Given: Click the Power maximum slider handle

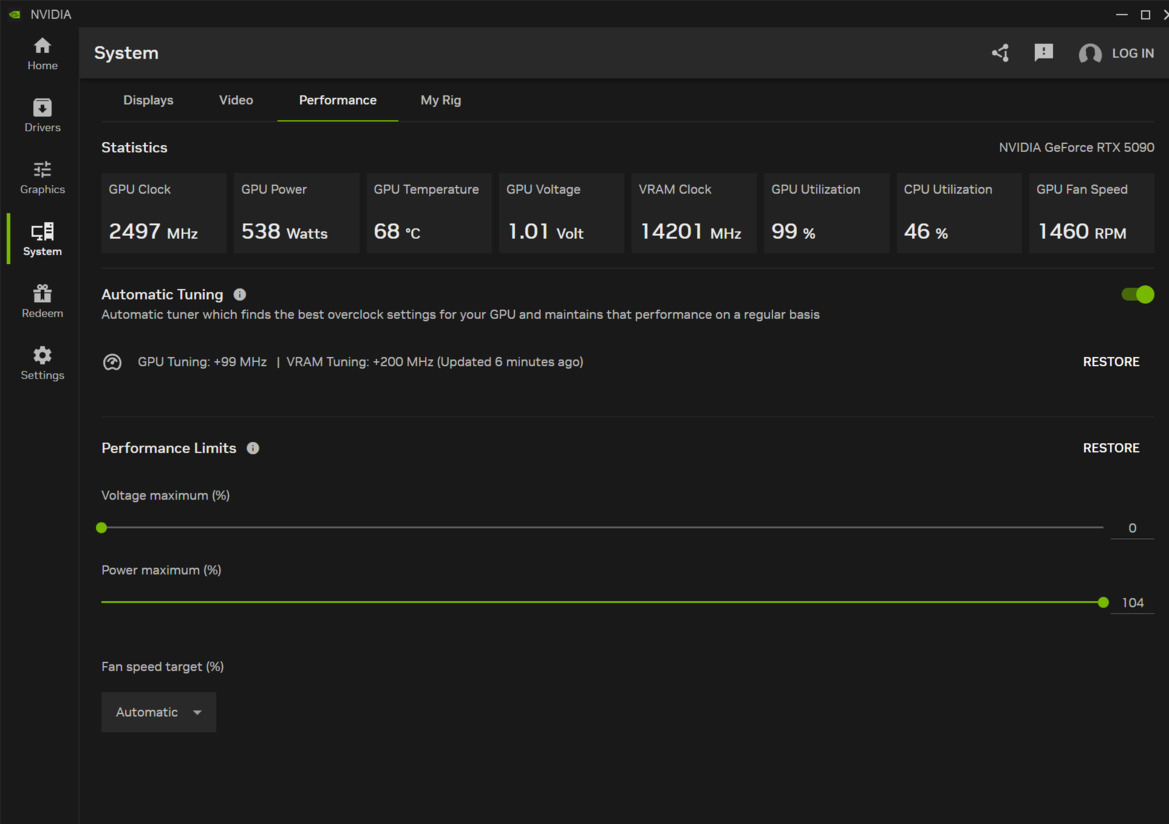Looking at the screenshot, I should (x=1103, y=603).
